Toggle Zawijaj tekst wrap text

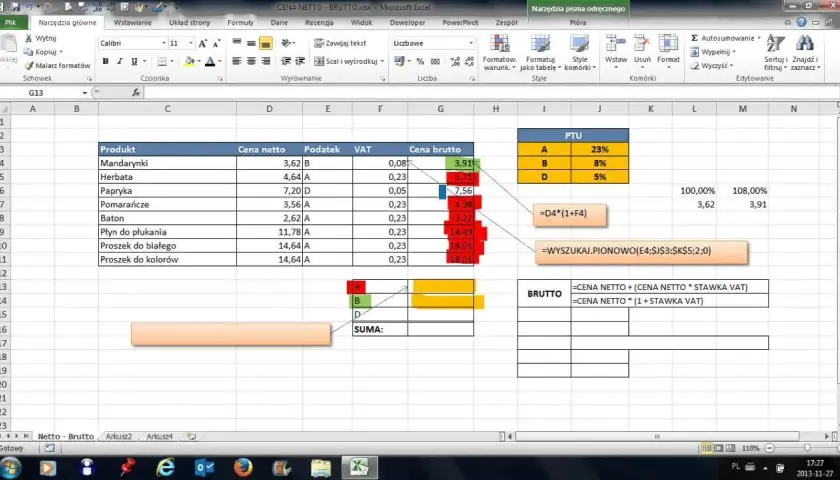point(340,43)
